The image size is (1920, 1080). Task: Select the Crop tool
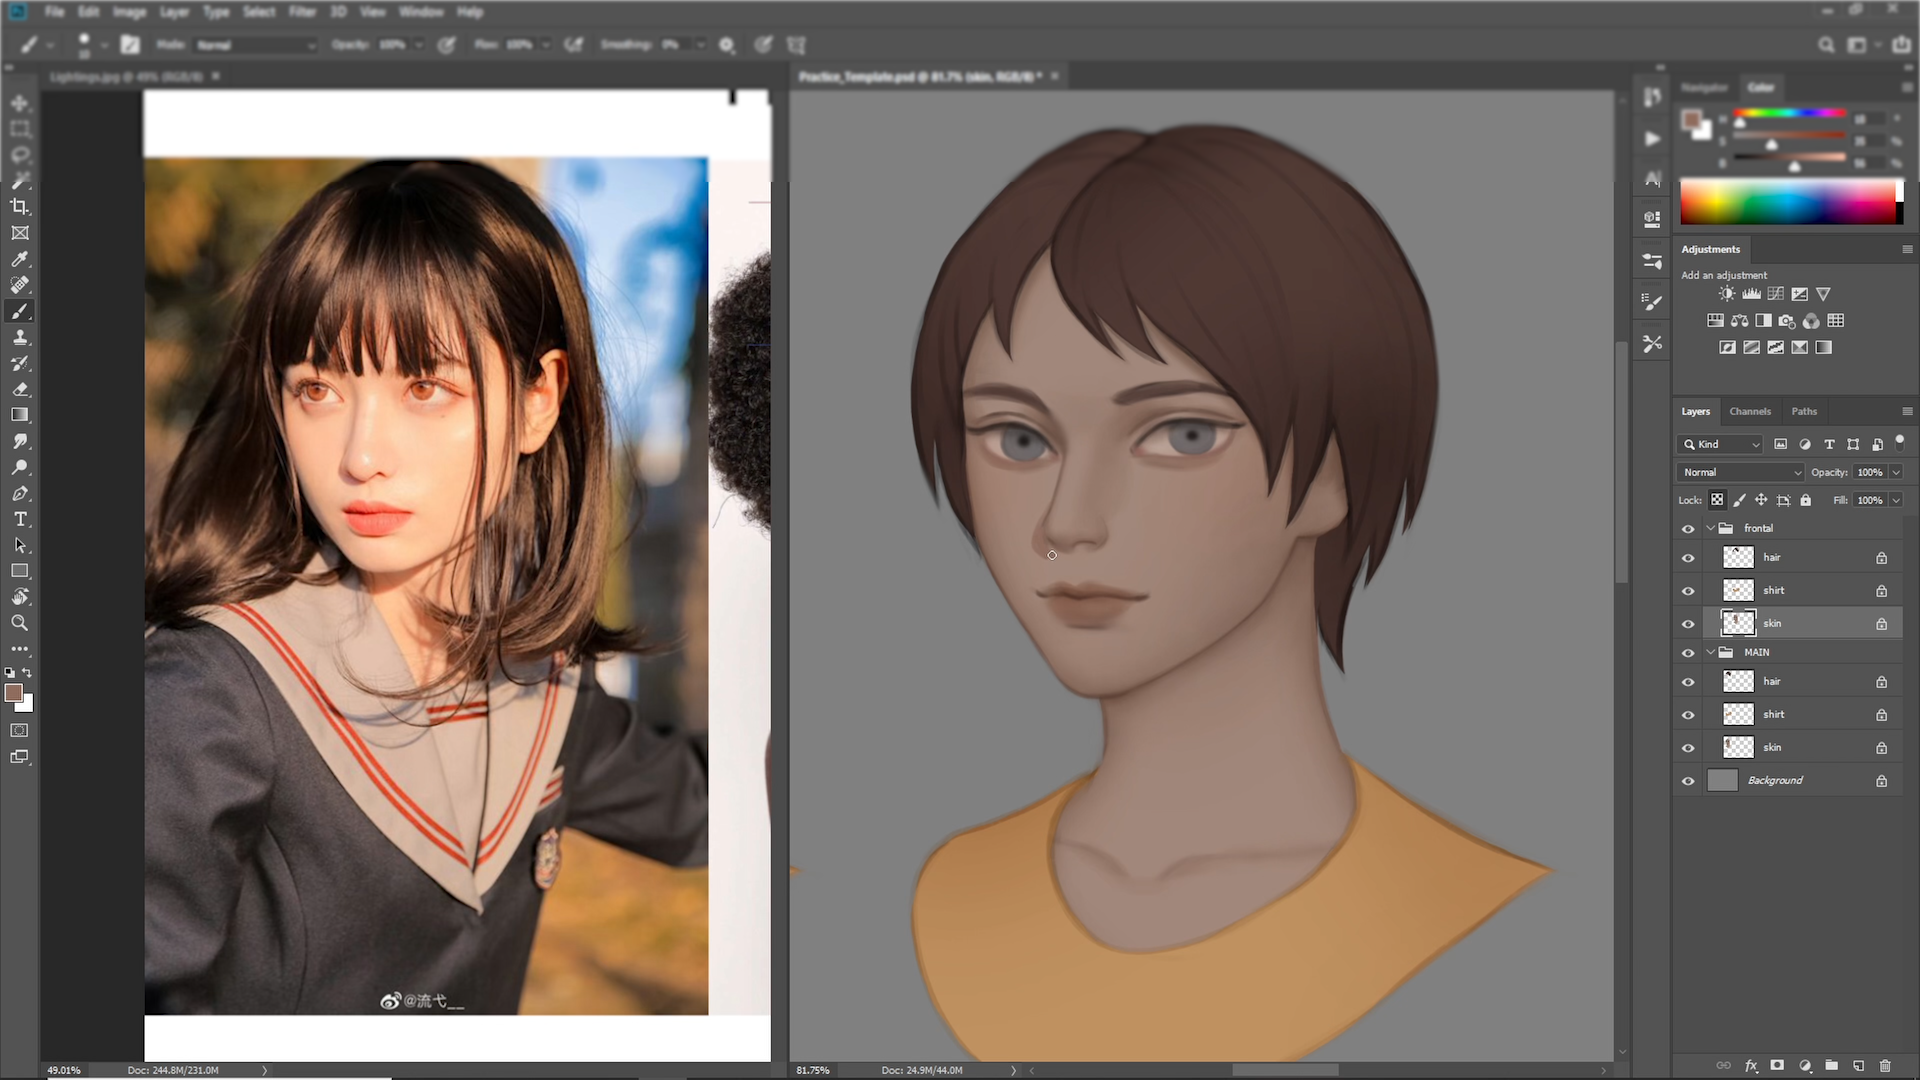pos(19,207)
